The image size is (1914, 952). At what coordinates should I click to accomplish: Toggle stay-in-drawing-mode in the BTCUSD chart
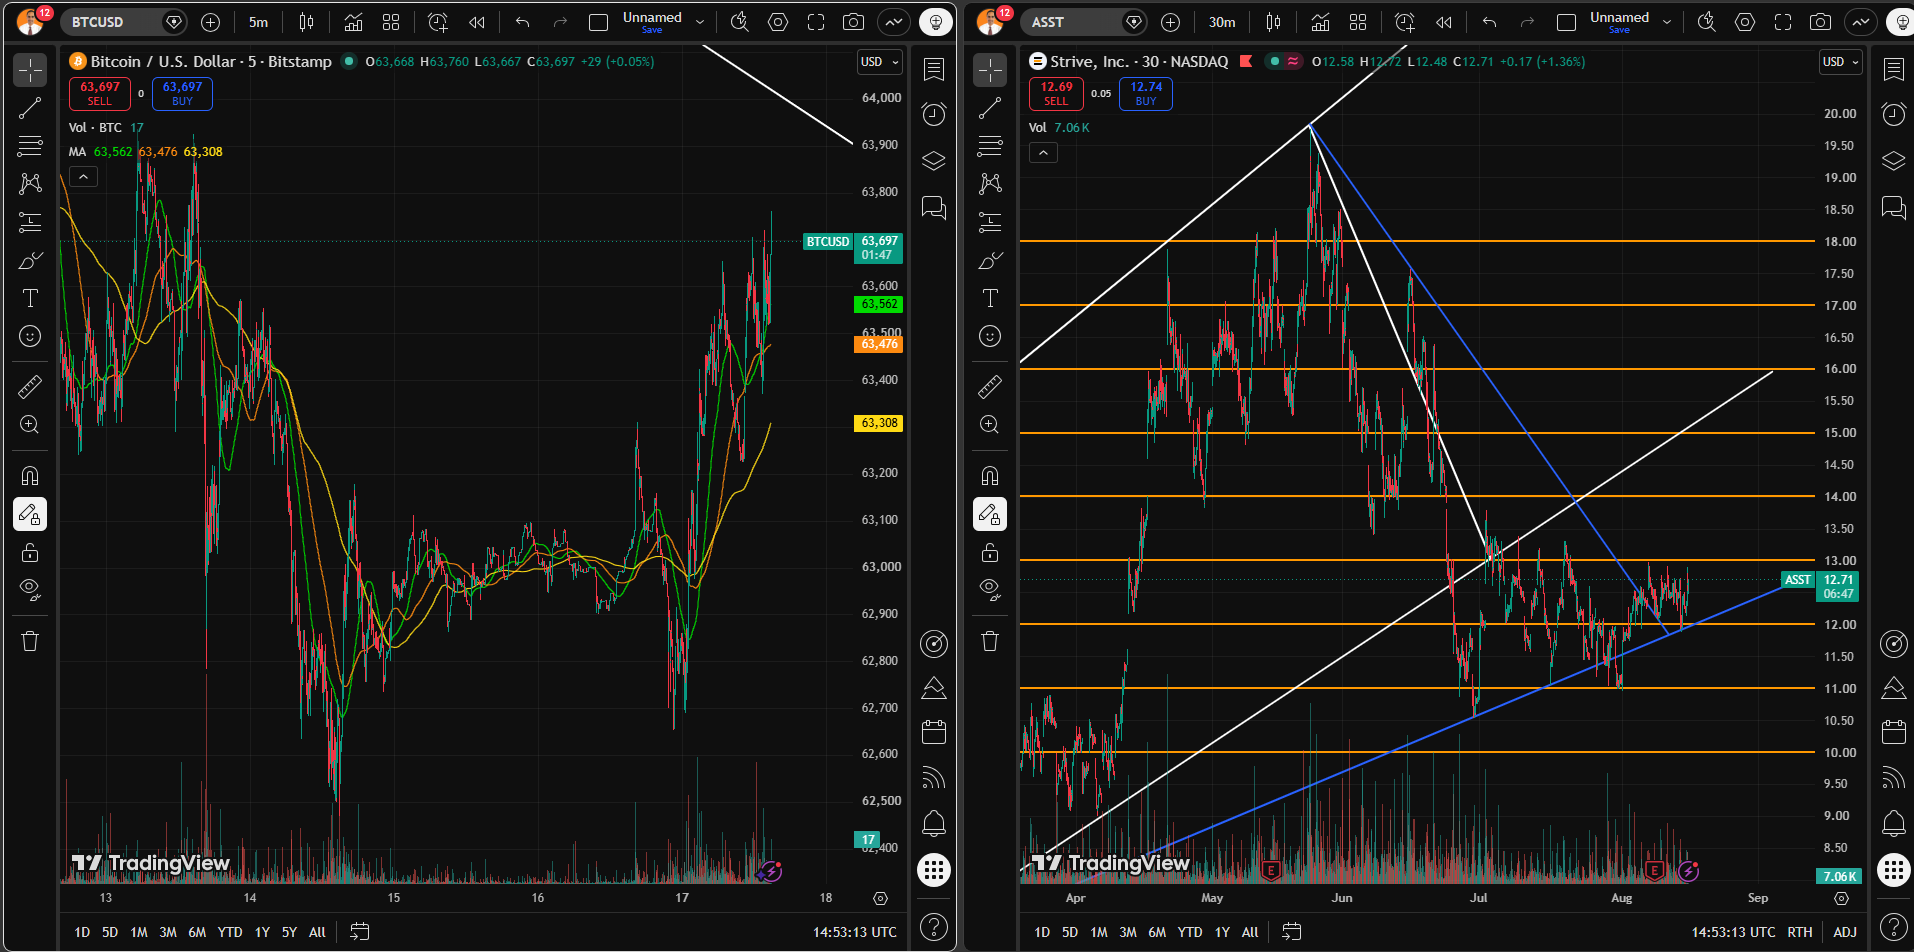click(x=30, y=514)
